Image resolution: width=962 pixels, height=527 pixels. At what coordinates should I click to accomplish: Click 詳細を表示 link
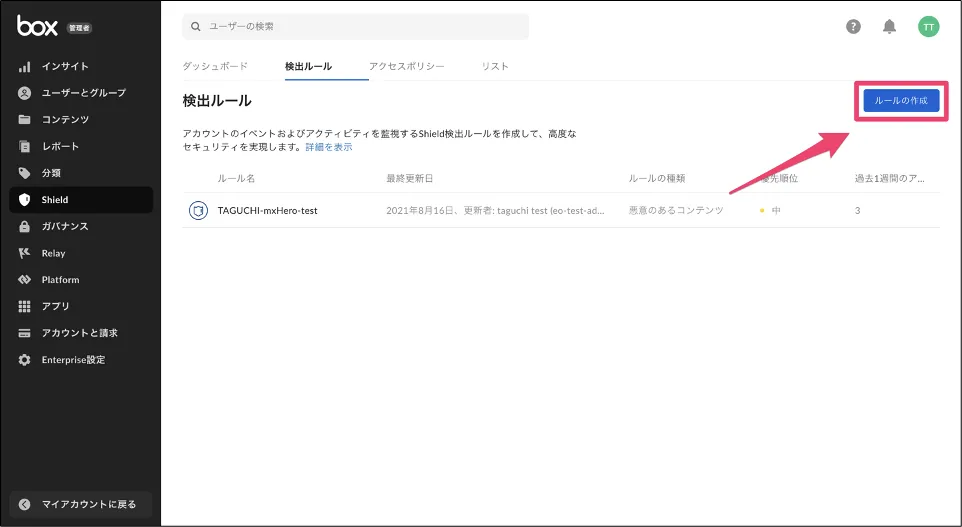point(328,146)
